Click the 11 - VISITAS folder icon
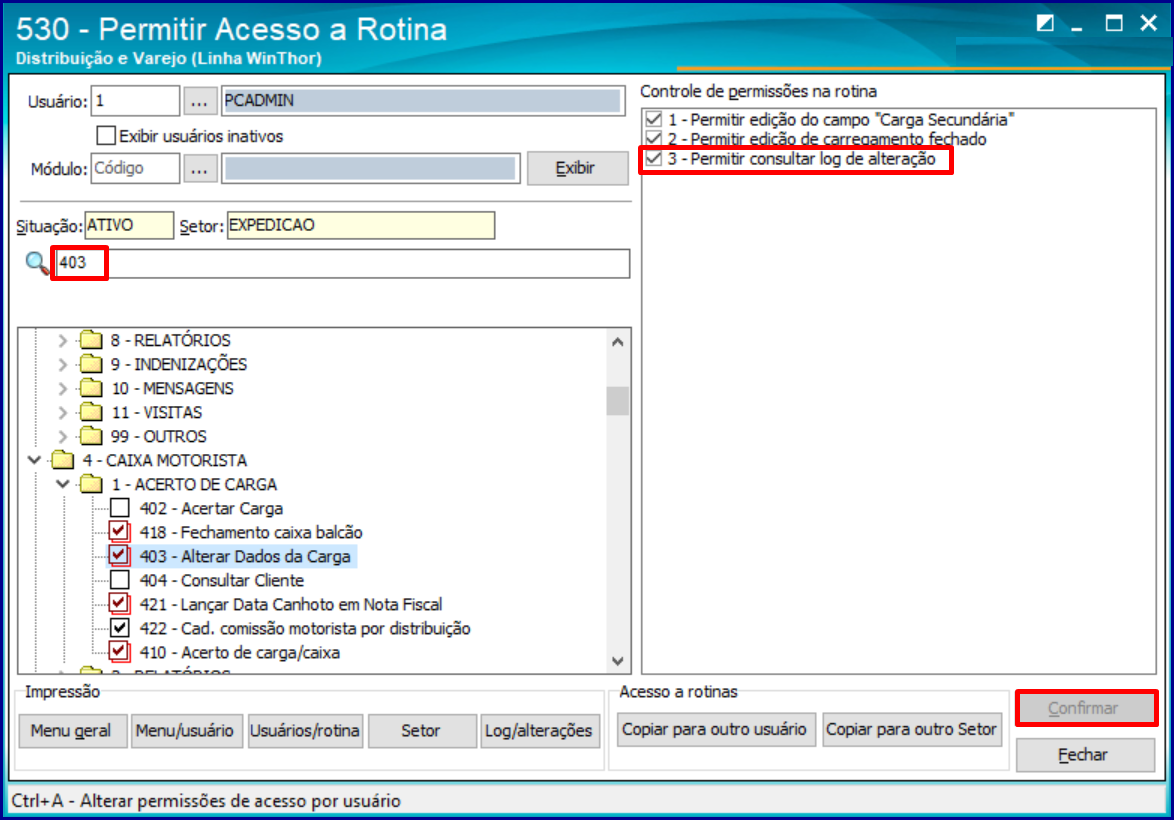The height and width of the screenshot is (820, 1174). [91, 412]
